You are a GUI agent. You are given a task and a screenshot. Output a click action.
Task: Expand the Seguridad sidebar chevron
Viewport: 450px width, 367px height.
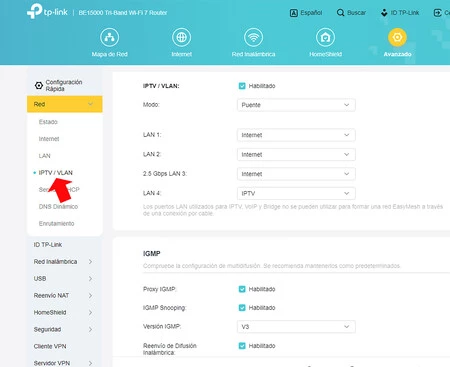pos(90,329)
